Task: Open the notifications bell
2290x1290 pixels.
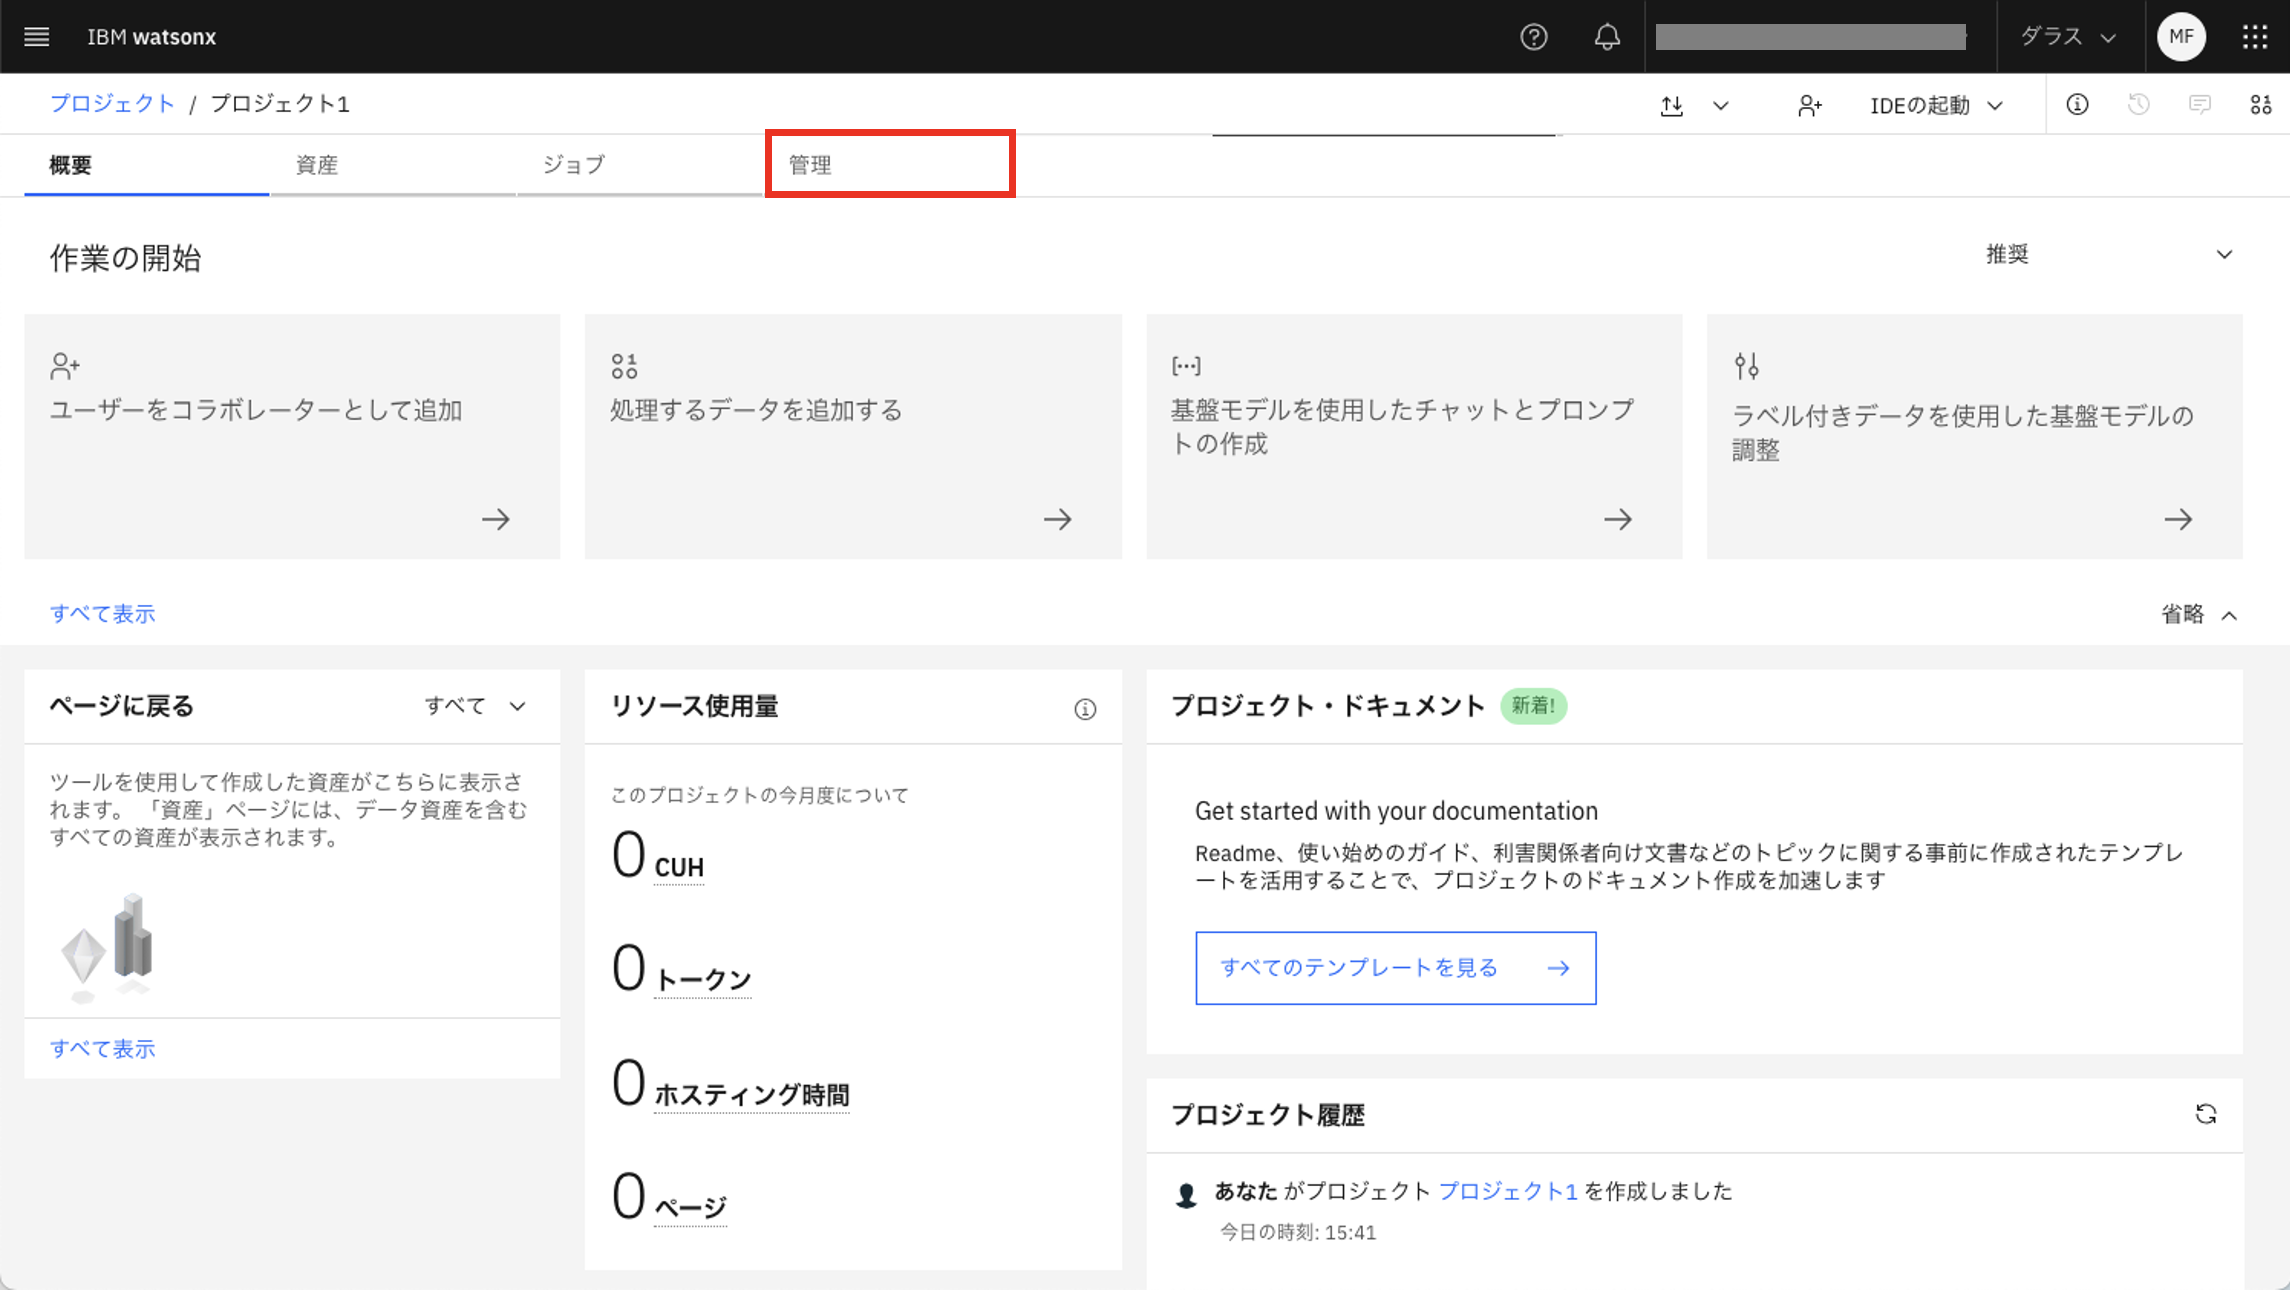Action: click(1606, 37)
